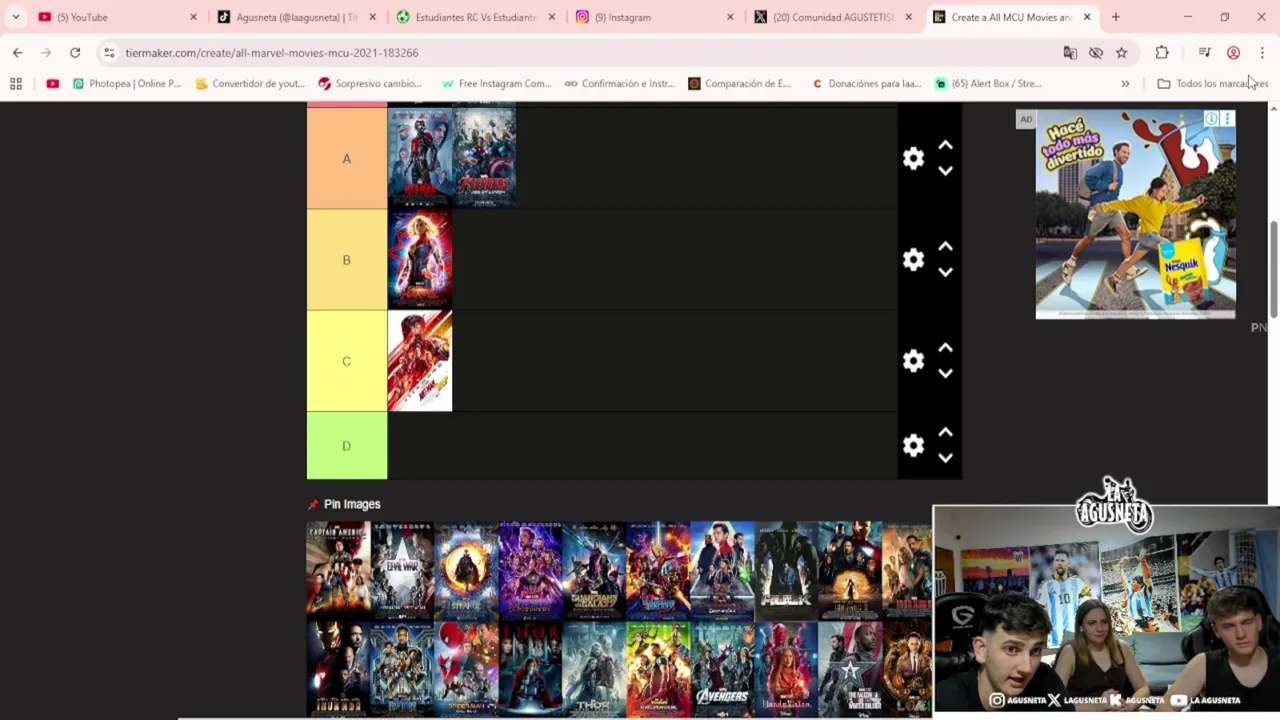
Task: Open the Free Instagram Com... bookmark
Action: coord(496,84)
